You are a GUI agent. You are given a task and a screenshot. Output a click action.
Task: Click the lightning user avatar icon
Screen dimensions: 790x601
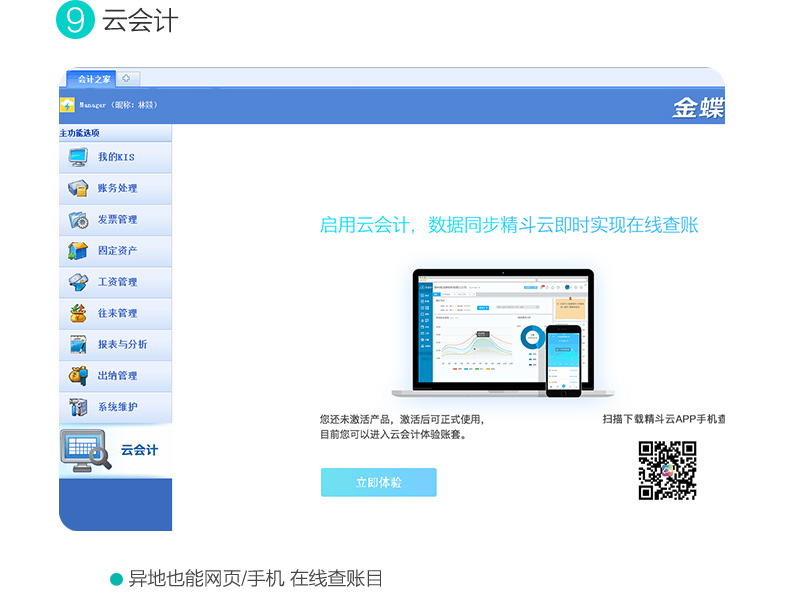pyautogui.click(x=67, y=105)
